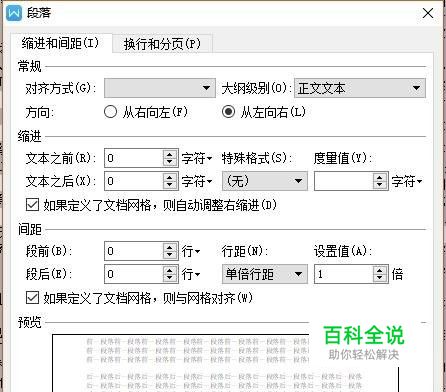The height and width of the screenshot is (392, 446).
Task: Decrease the 文本之后(X) value with down arrow
Action: [170, 185]
